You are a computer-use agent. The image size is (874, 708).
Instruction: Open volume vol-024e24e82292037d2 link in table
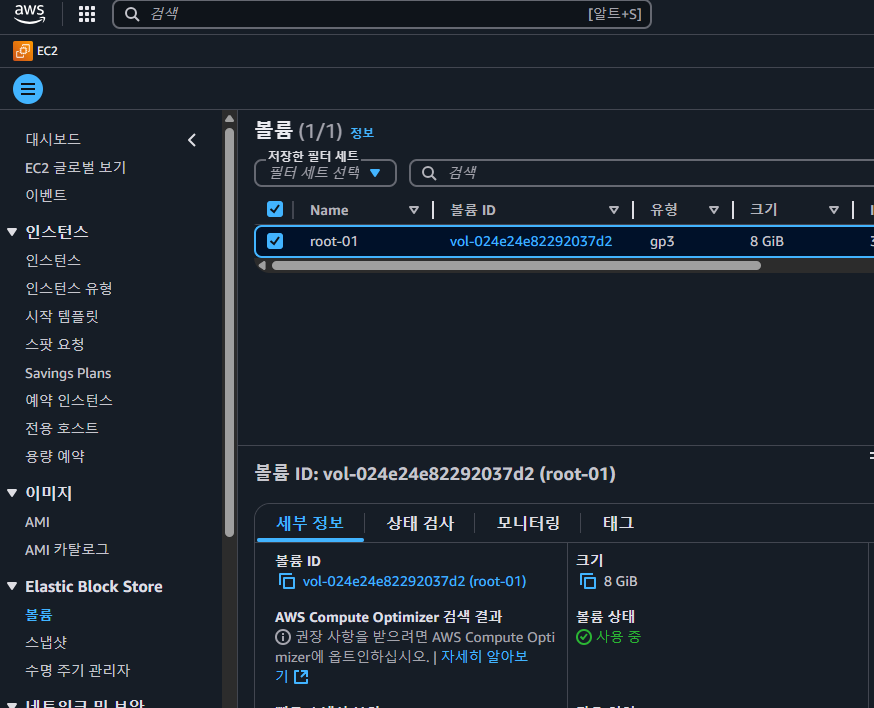point(531,241)
